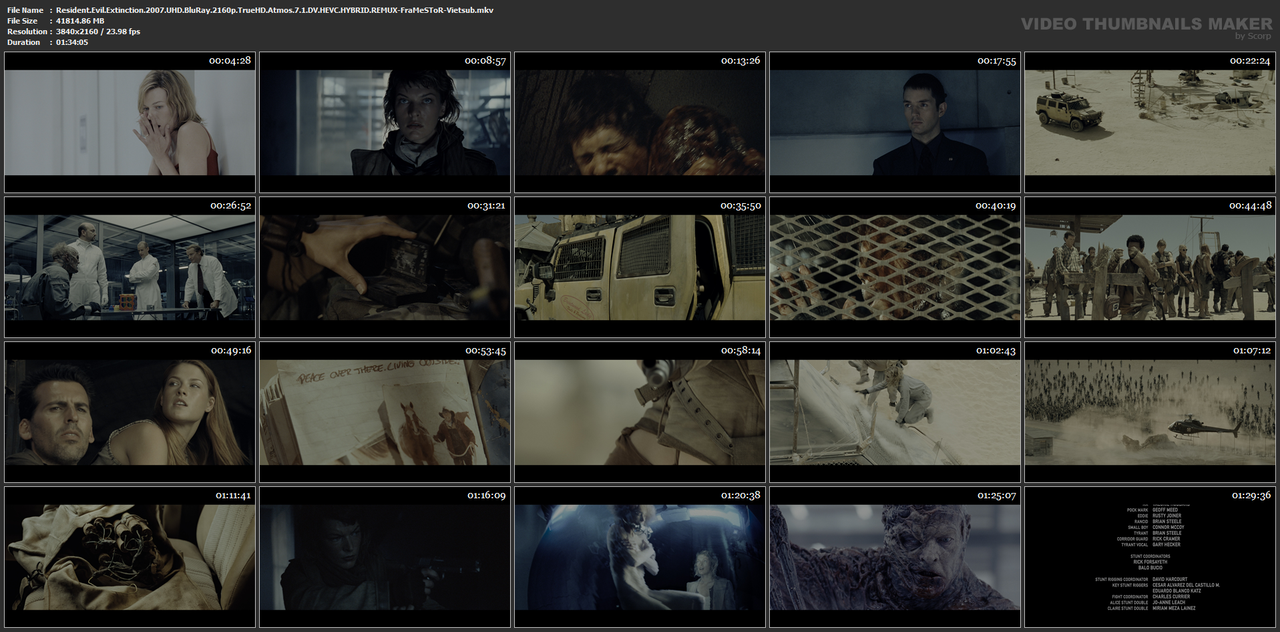1280x632 pixels.
Task: Click the helicopter thumbnail at 01:07:12
Action: pos(1150,412)
